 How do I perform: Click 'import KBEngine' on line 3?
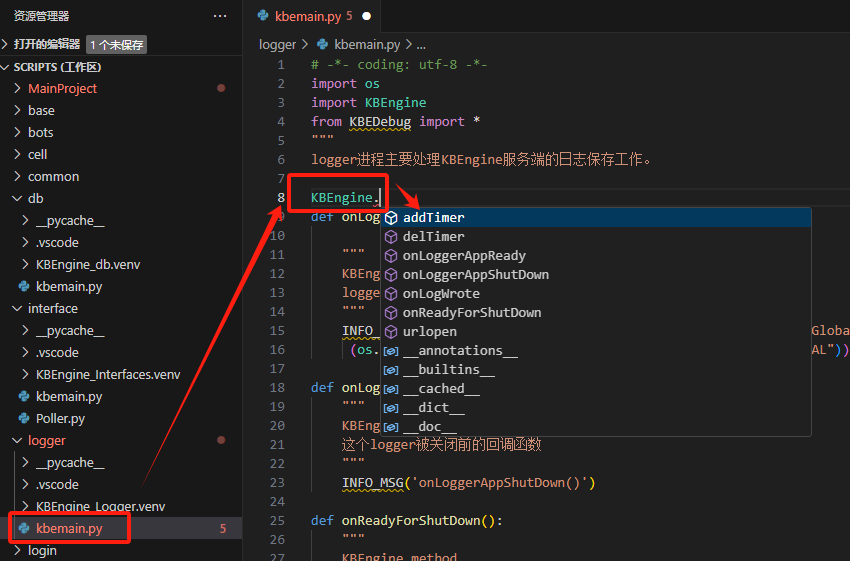369,102
